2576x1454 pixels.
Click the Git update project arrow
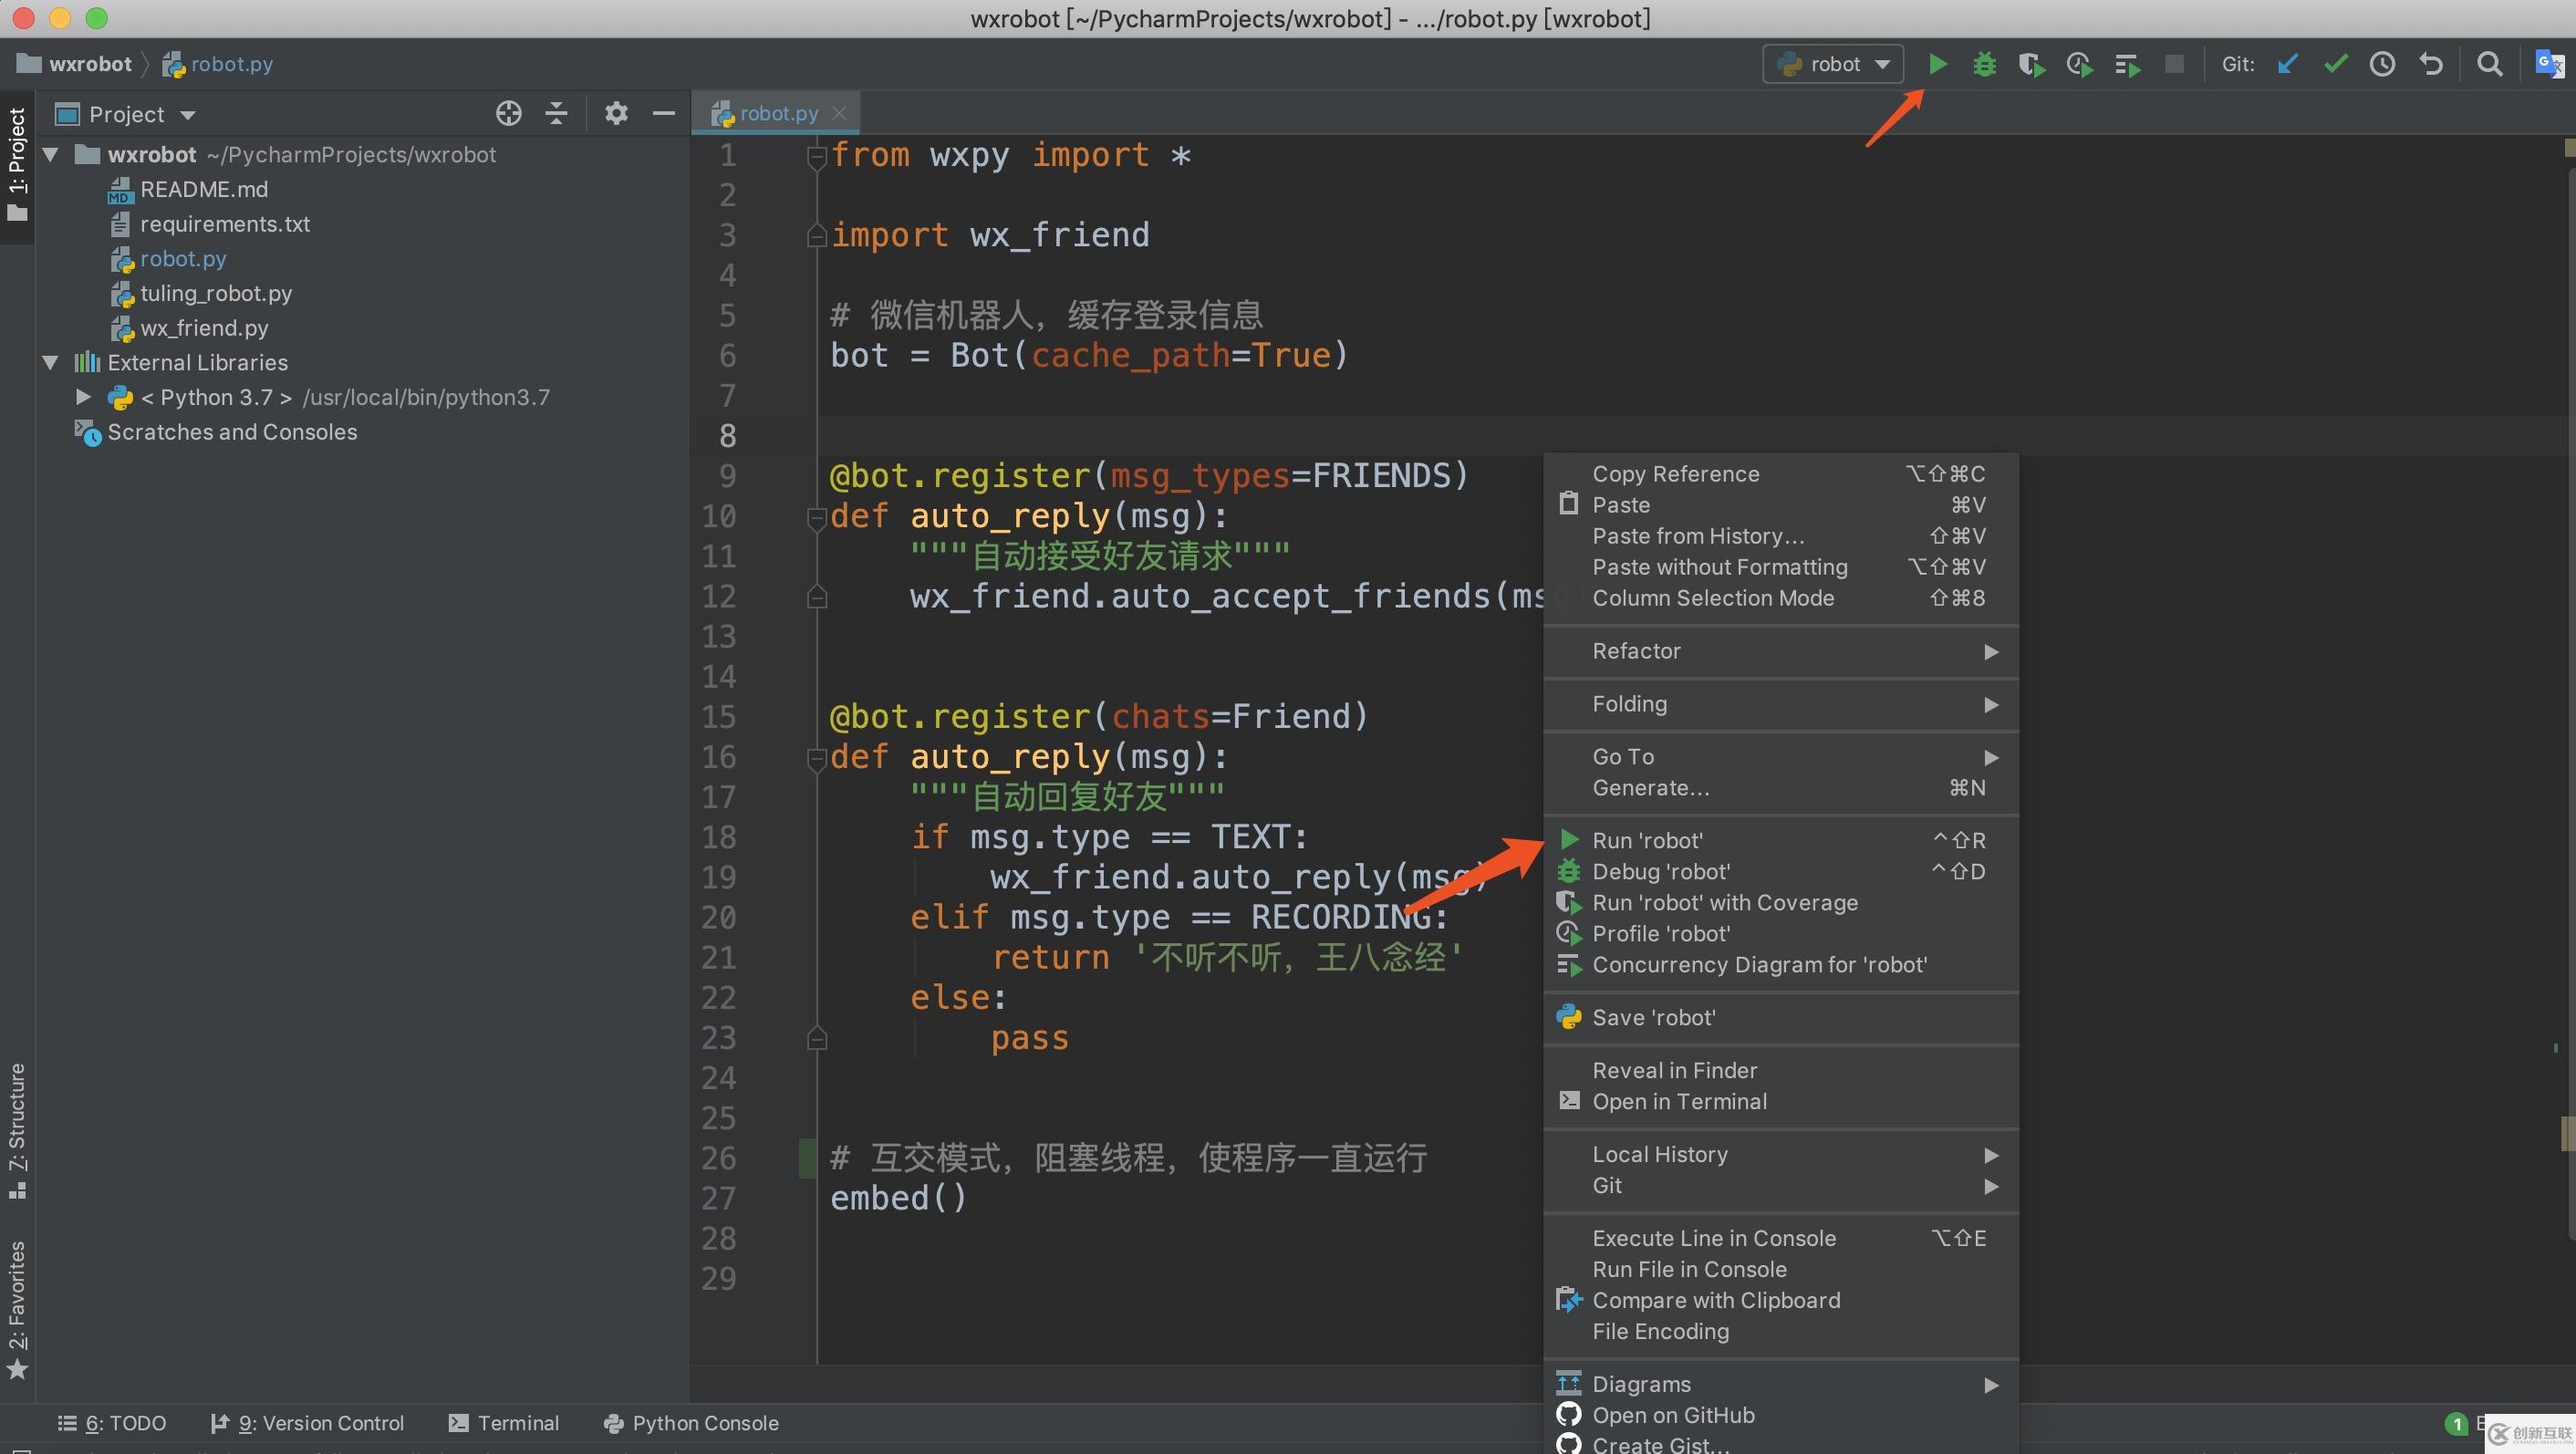[x=2287, y=64]
